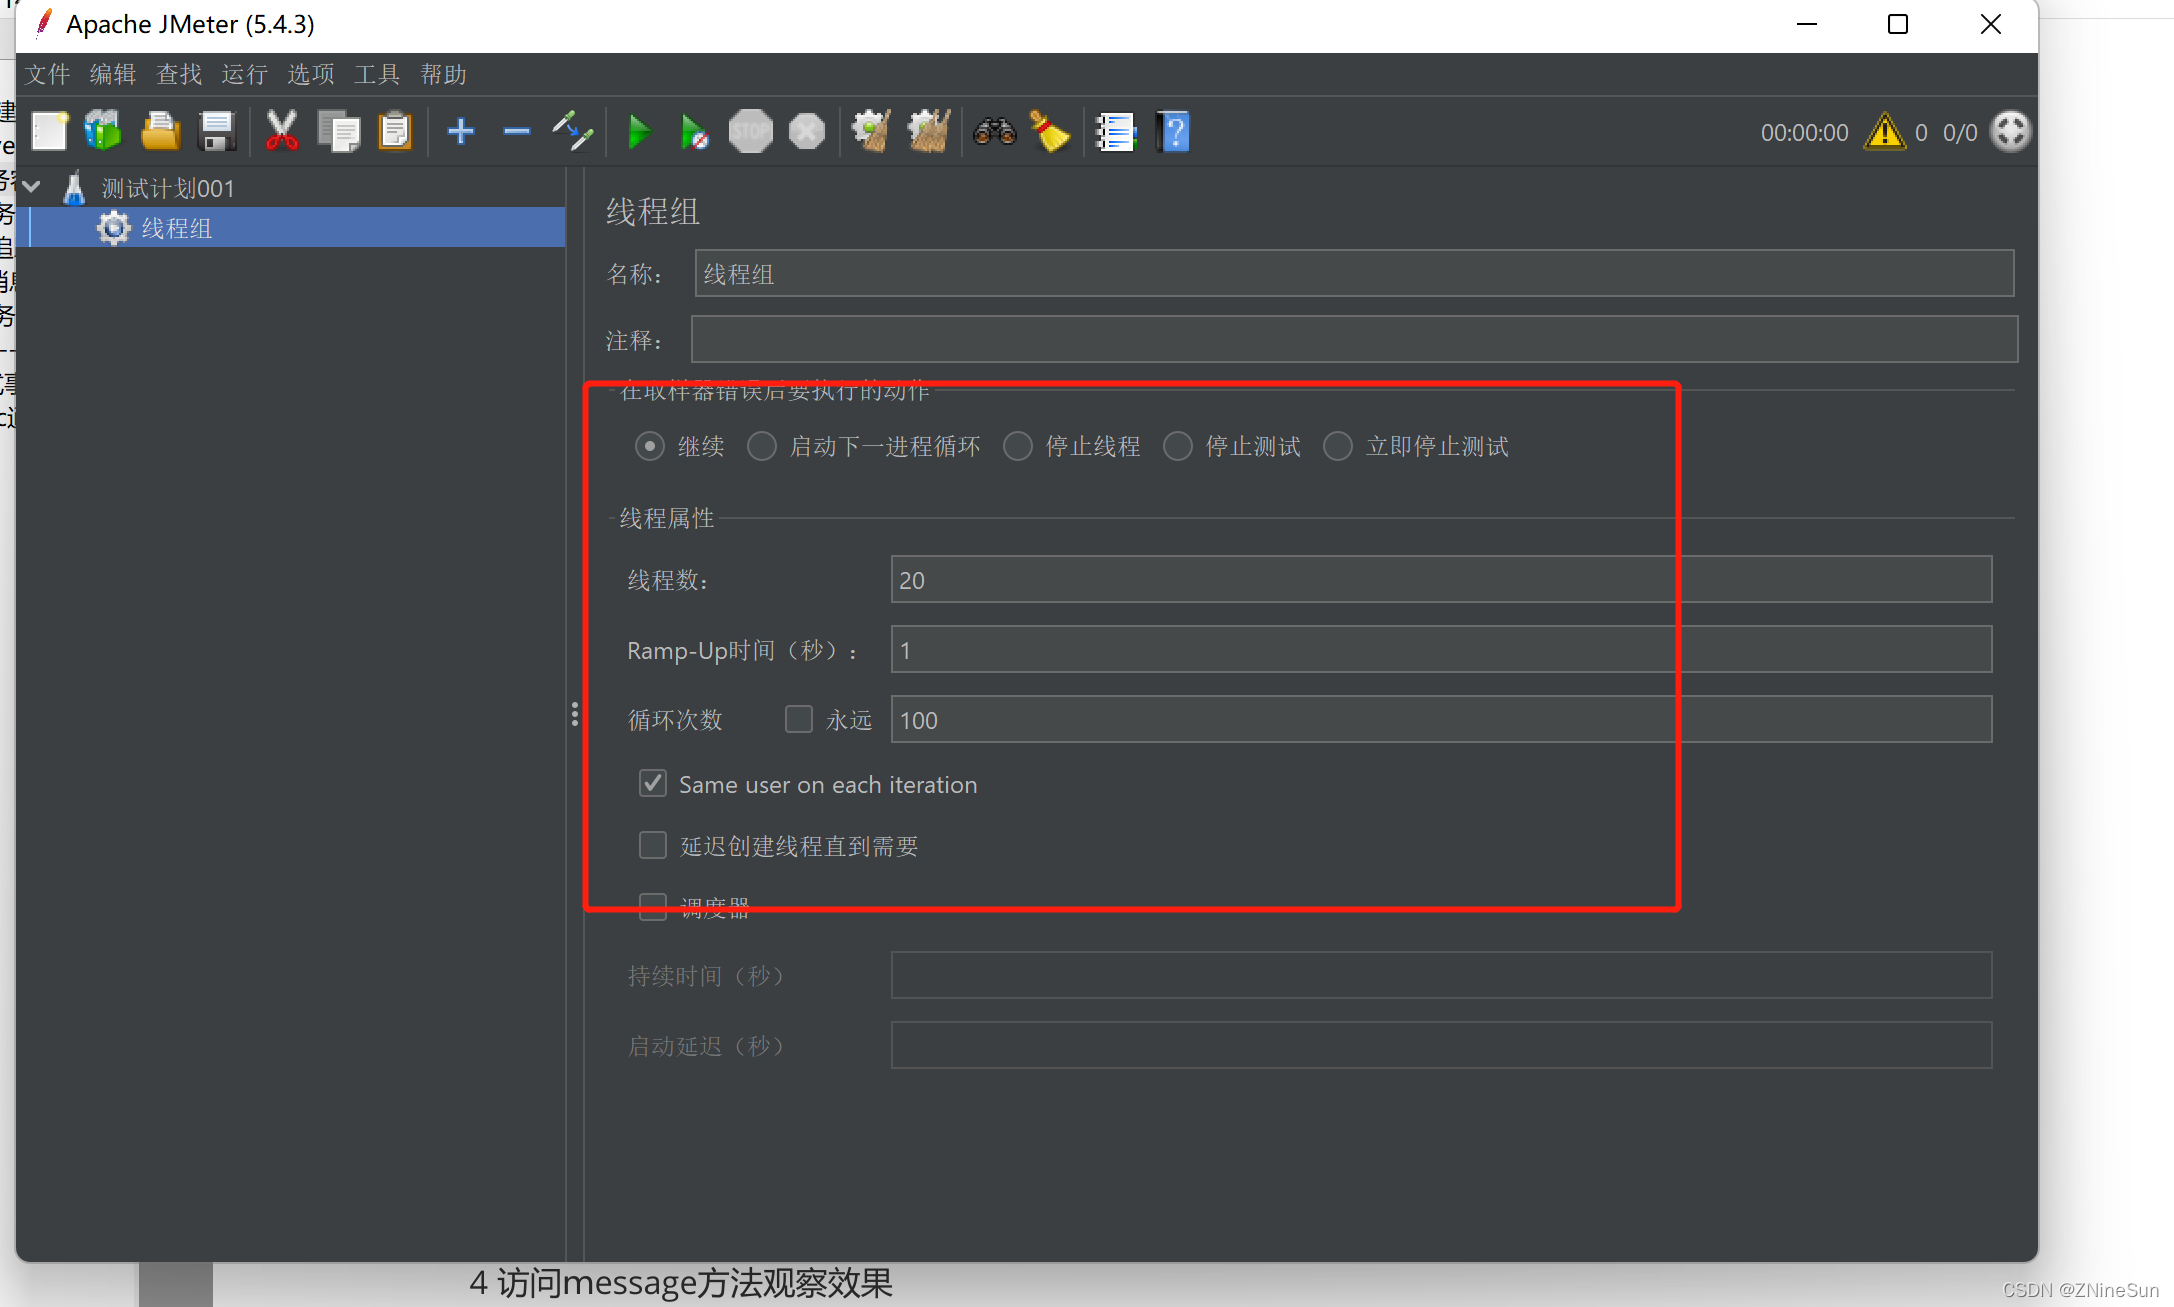The width and height of the screenshot is (2174, 1307).
Task: Enable 延迟创建线程直到需要 checkbox
Action: click(654, 844)
